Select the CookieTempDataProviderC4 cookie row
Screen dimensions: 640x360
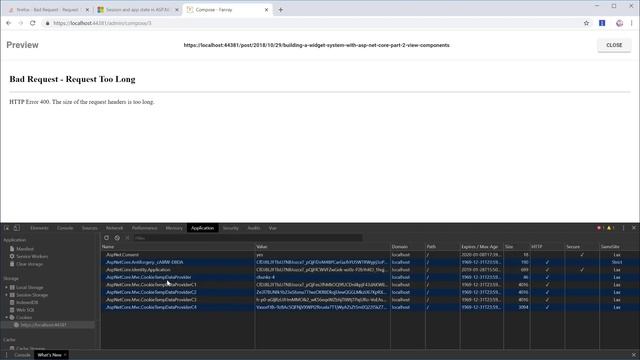coord(370,307)
